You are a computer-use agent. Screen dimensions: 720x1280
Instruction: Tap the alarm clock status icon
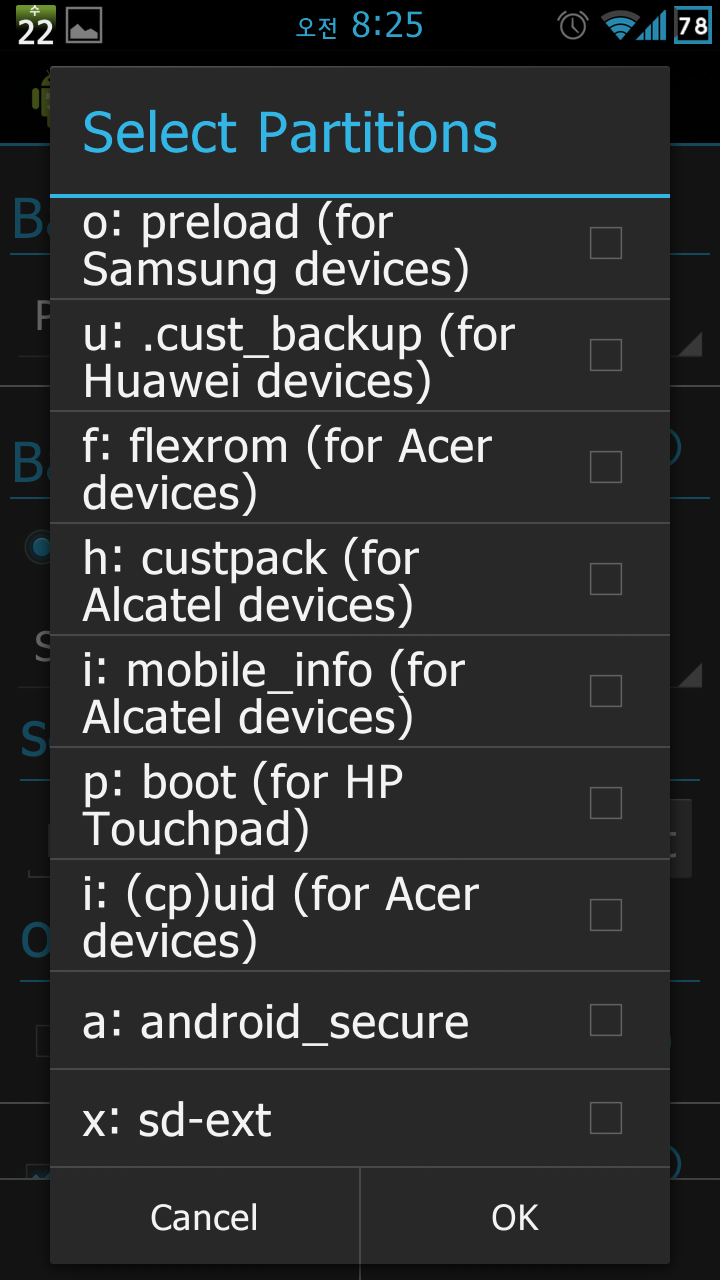[573, 25]
